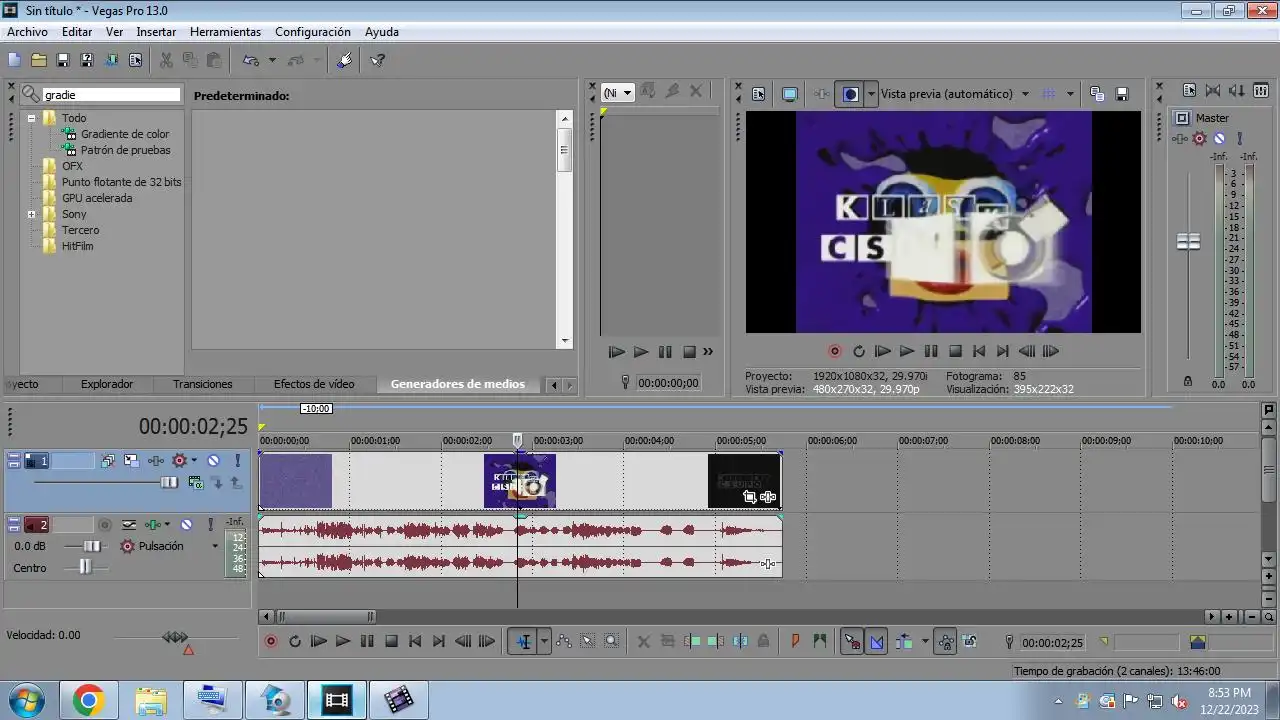Select the Envelope edit tool
This screenshot has height=720, width=1280.
click(564, 642)
